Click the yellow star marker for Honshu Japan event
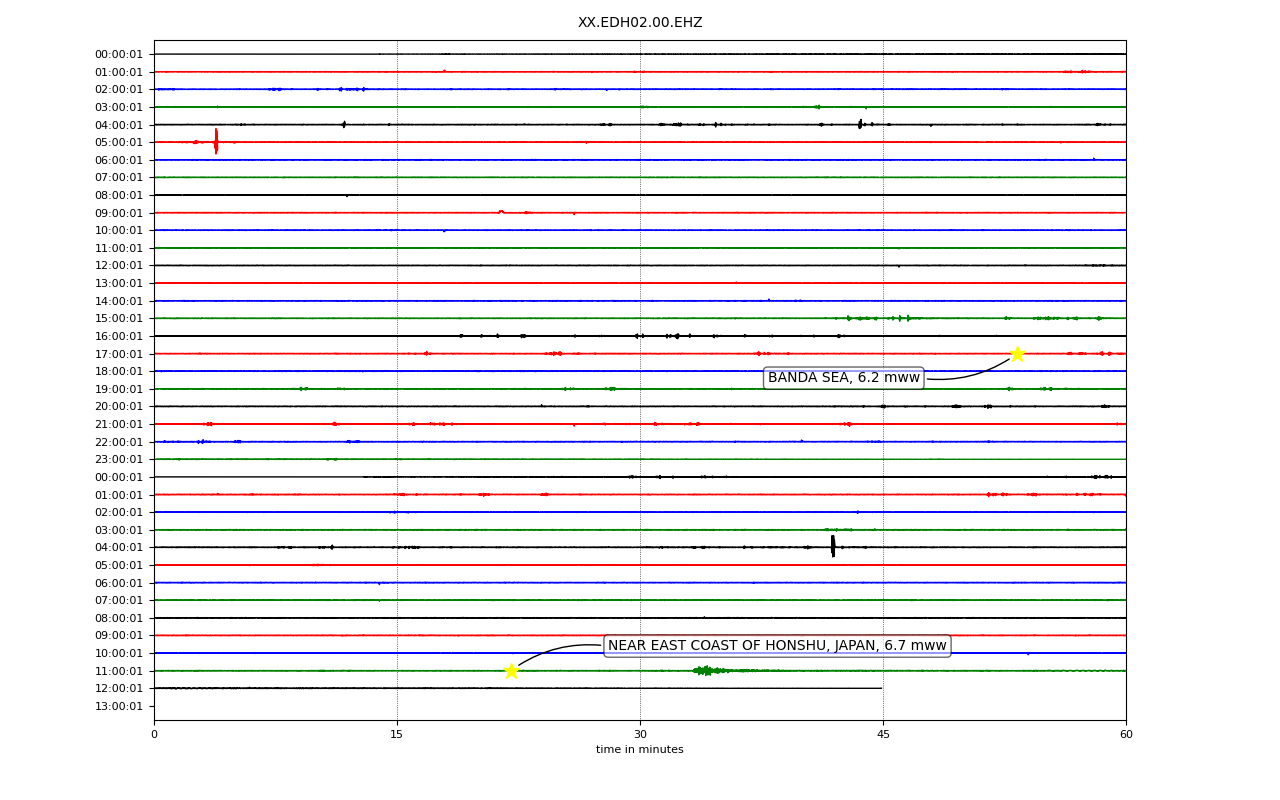Viewport: 1280px width, 800px height. [x=511, y=671]
